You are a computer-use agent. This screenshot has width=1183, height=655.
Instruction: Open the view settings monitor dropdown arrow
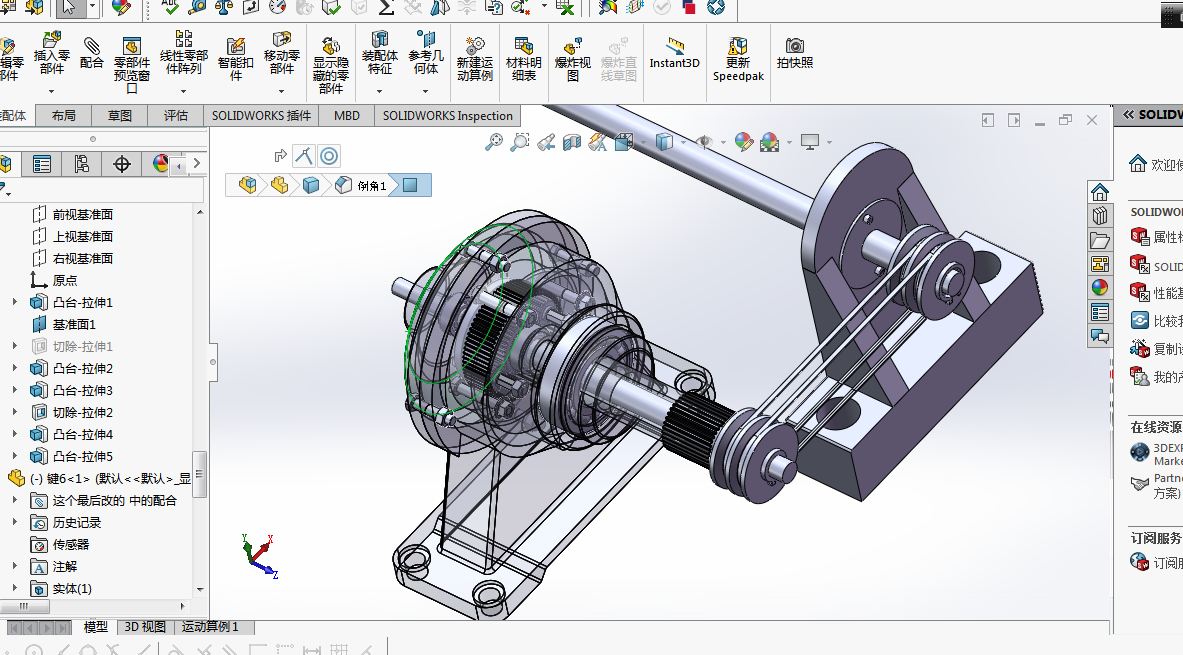(829, 142)
